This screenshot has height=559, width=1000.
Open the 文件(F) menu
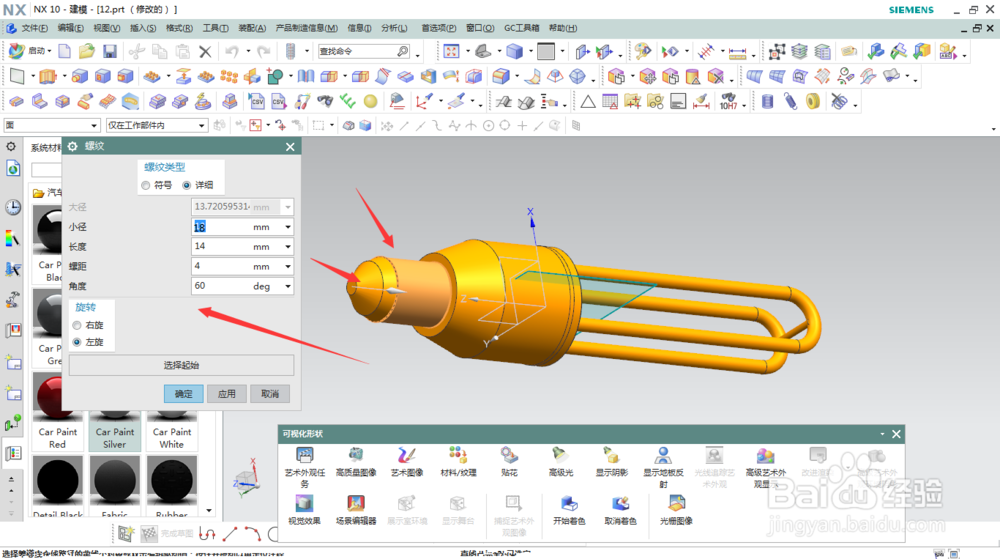pyautogui.click(x=34, y=28)
